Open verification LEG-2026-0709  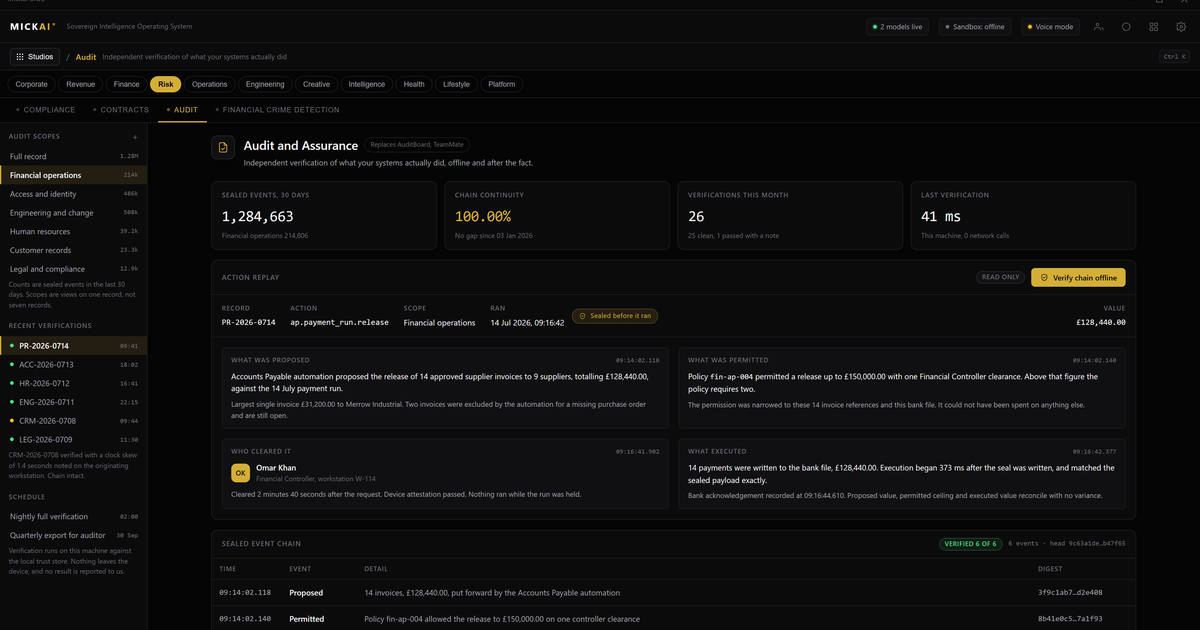click(73, 439)
